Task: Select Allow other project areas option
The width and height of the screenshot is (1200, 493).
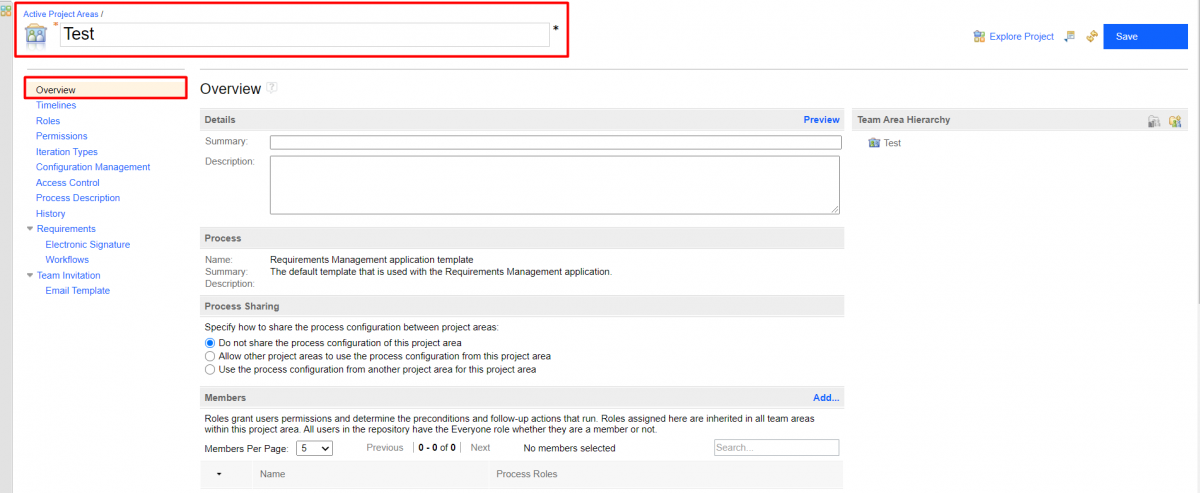Action: [210, 356]
